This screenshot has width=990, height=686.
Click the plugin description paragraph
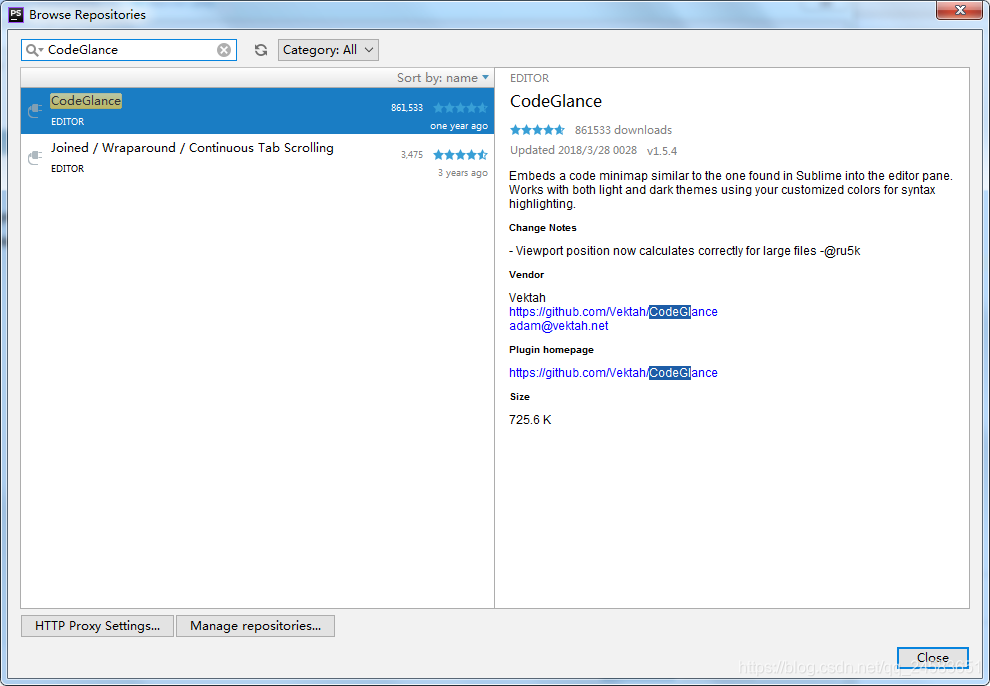[x=731, y=190]
